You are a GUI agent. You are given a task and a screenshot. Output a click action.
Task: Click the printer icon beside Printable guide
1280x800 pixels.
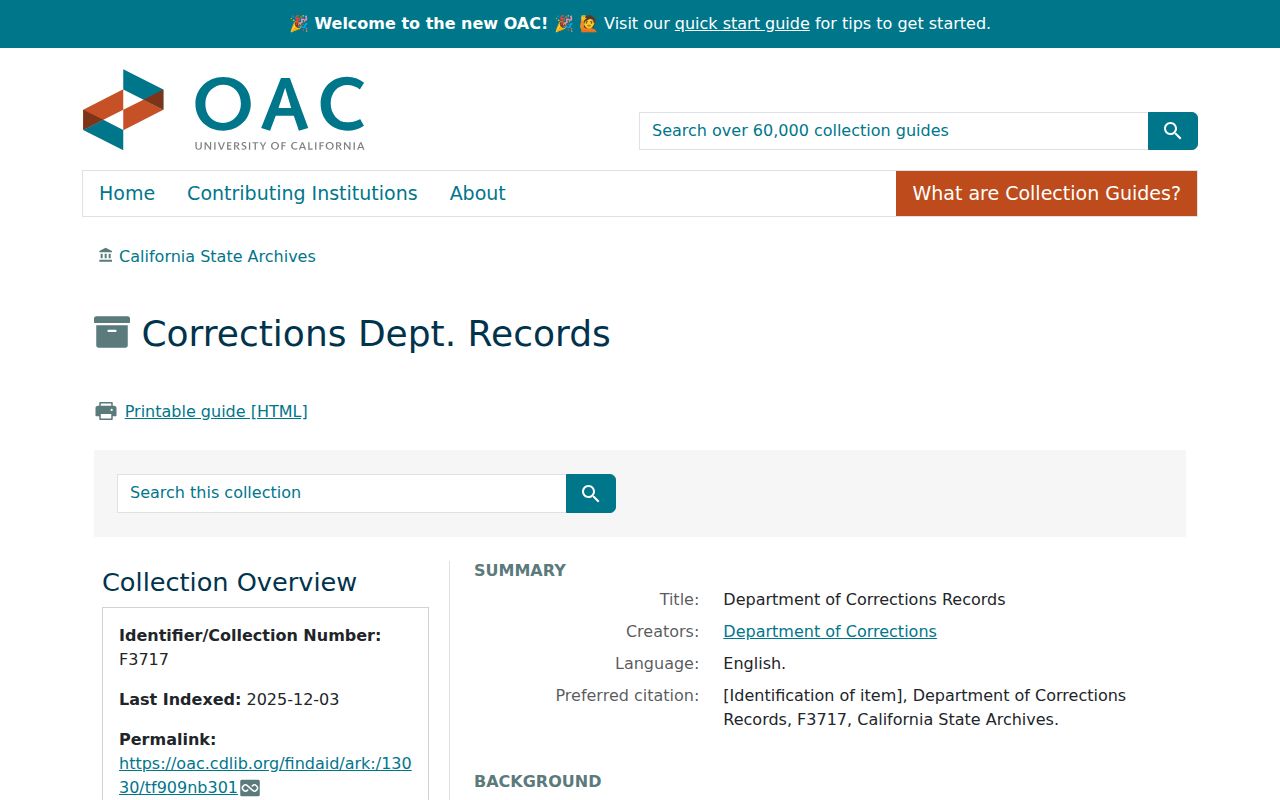pos(106,411)
